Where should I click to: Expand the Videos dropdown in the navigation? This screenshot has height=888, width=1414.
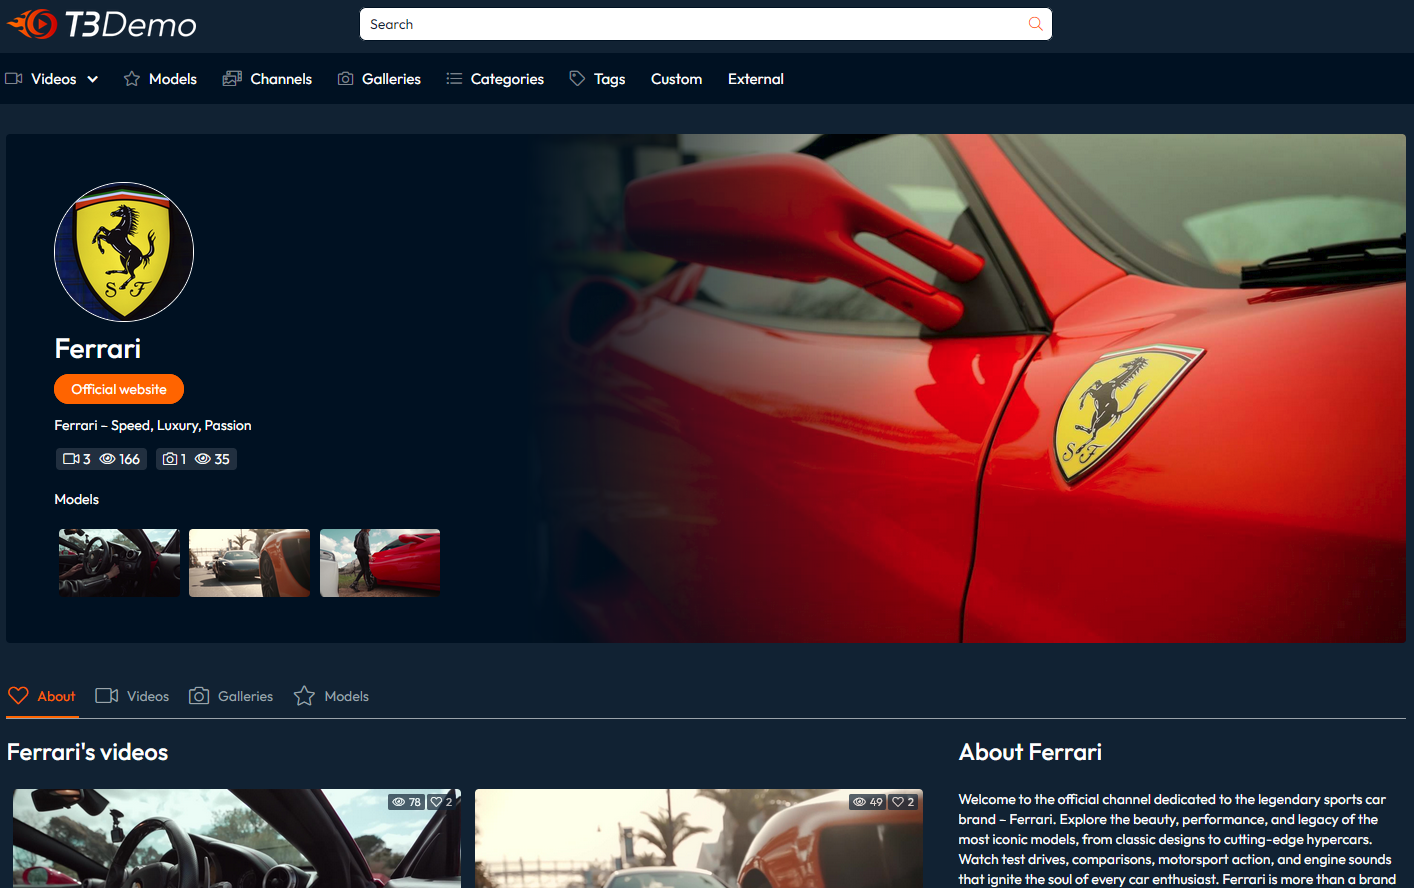93,78
